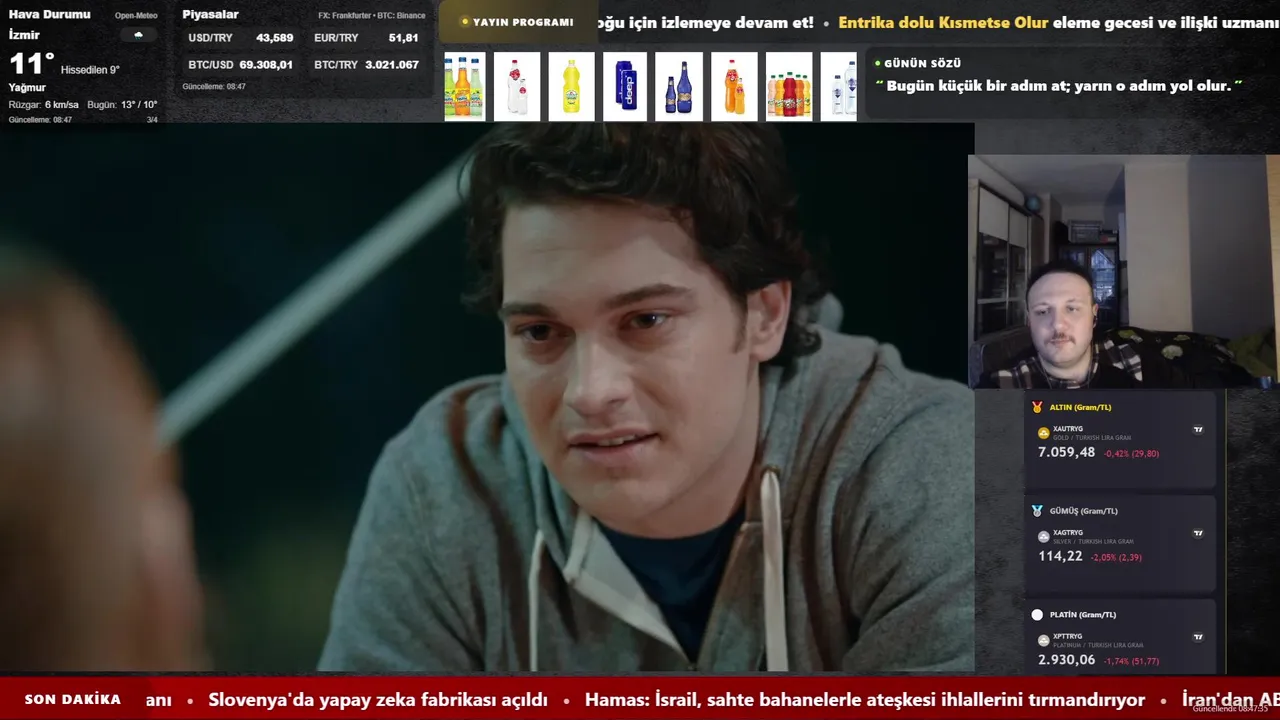Click the İran'dan headline at ticker end

(x=1231, y=700)
